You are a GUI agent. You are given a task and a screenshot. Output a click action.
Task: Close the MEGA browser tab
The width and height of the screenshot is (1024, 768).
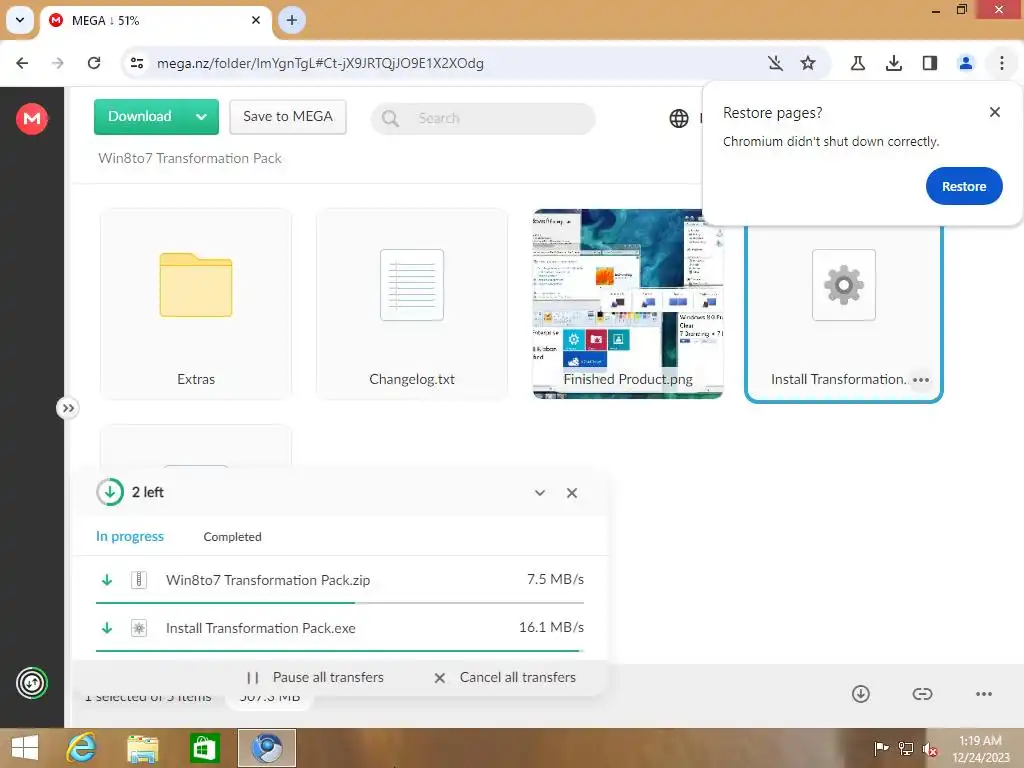point(256,20)
